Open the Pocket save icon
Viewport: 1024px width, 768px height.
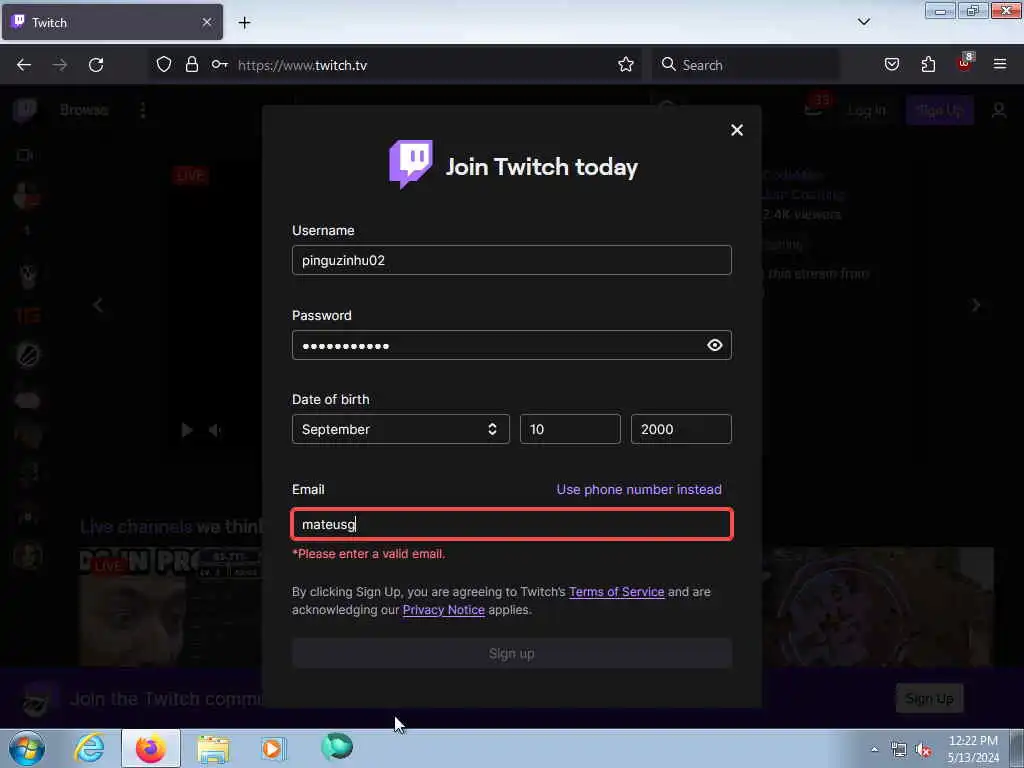click(891, 65)
